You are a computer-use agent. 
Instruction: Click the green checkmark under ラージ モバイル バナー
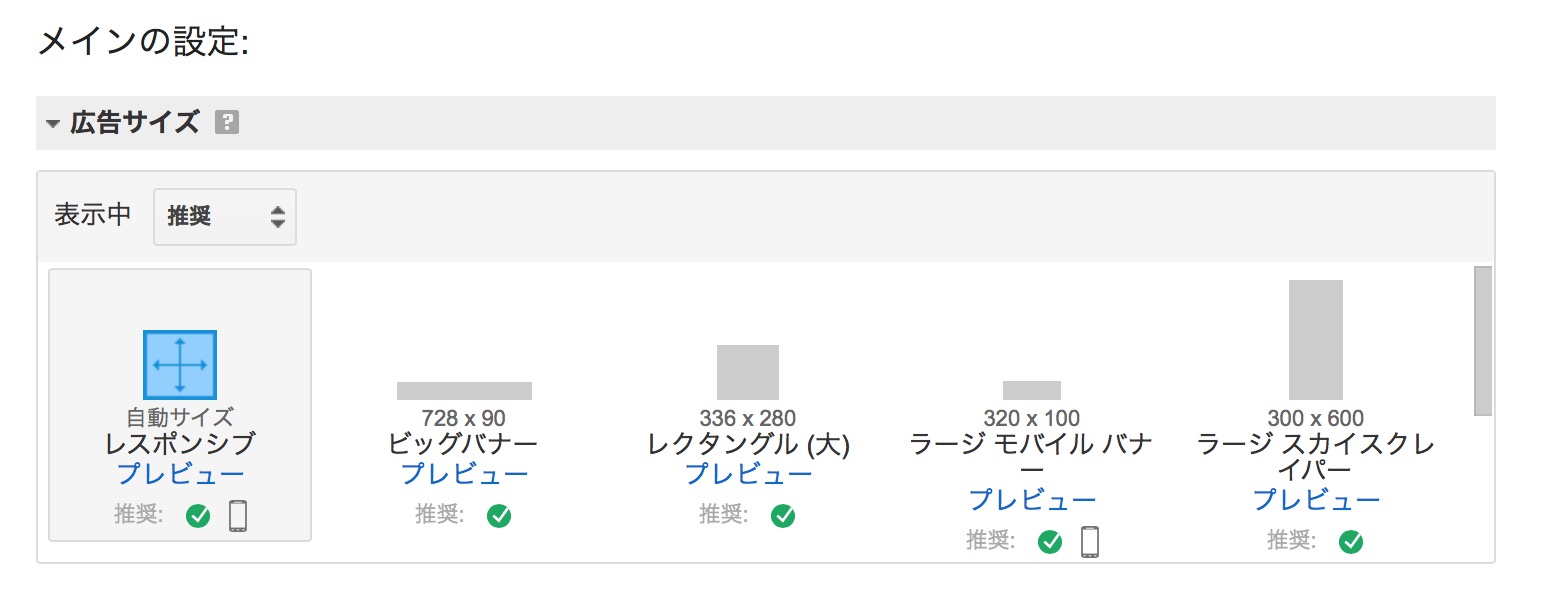[1050, 541]
